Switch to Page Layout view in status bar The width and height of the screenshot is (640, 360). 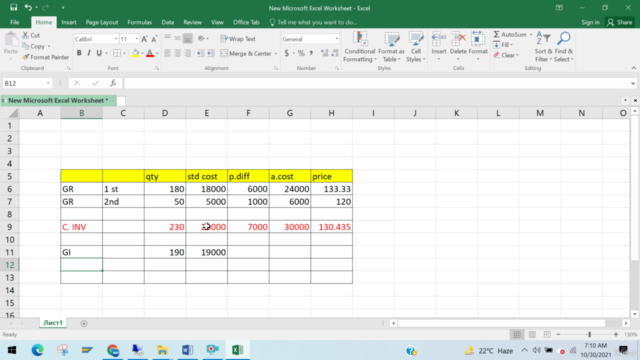[532, 335]
